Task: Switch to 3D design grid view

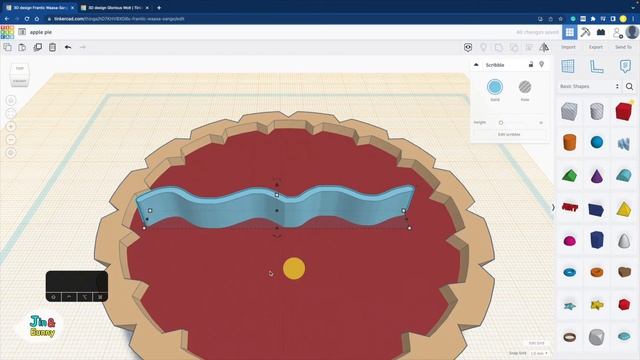Action: click(x=570, y=32)
